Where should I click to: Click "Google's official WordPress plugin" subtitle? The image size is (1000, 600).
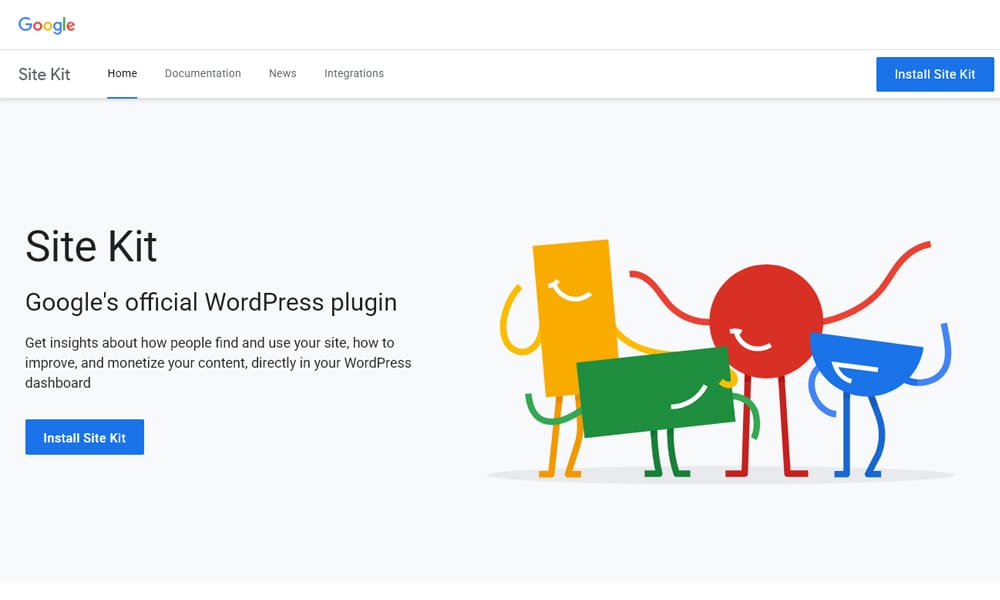click(211, 302)
